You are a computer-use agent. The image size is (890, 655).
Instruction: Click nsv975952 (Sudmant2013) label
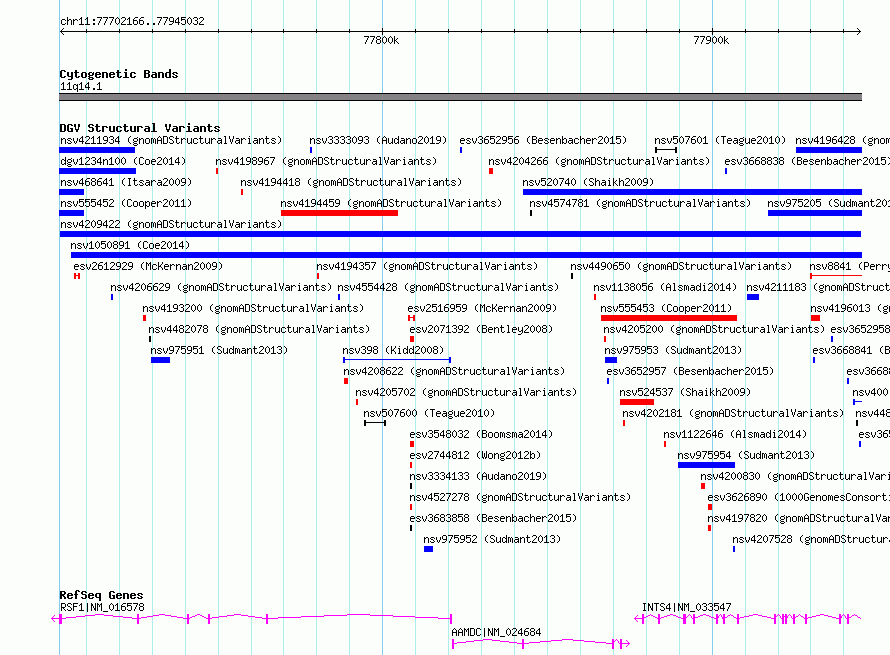click(492, 539)
